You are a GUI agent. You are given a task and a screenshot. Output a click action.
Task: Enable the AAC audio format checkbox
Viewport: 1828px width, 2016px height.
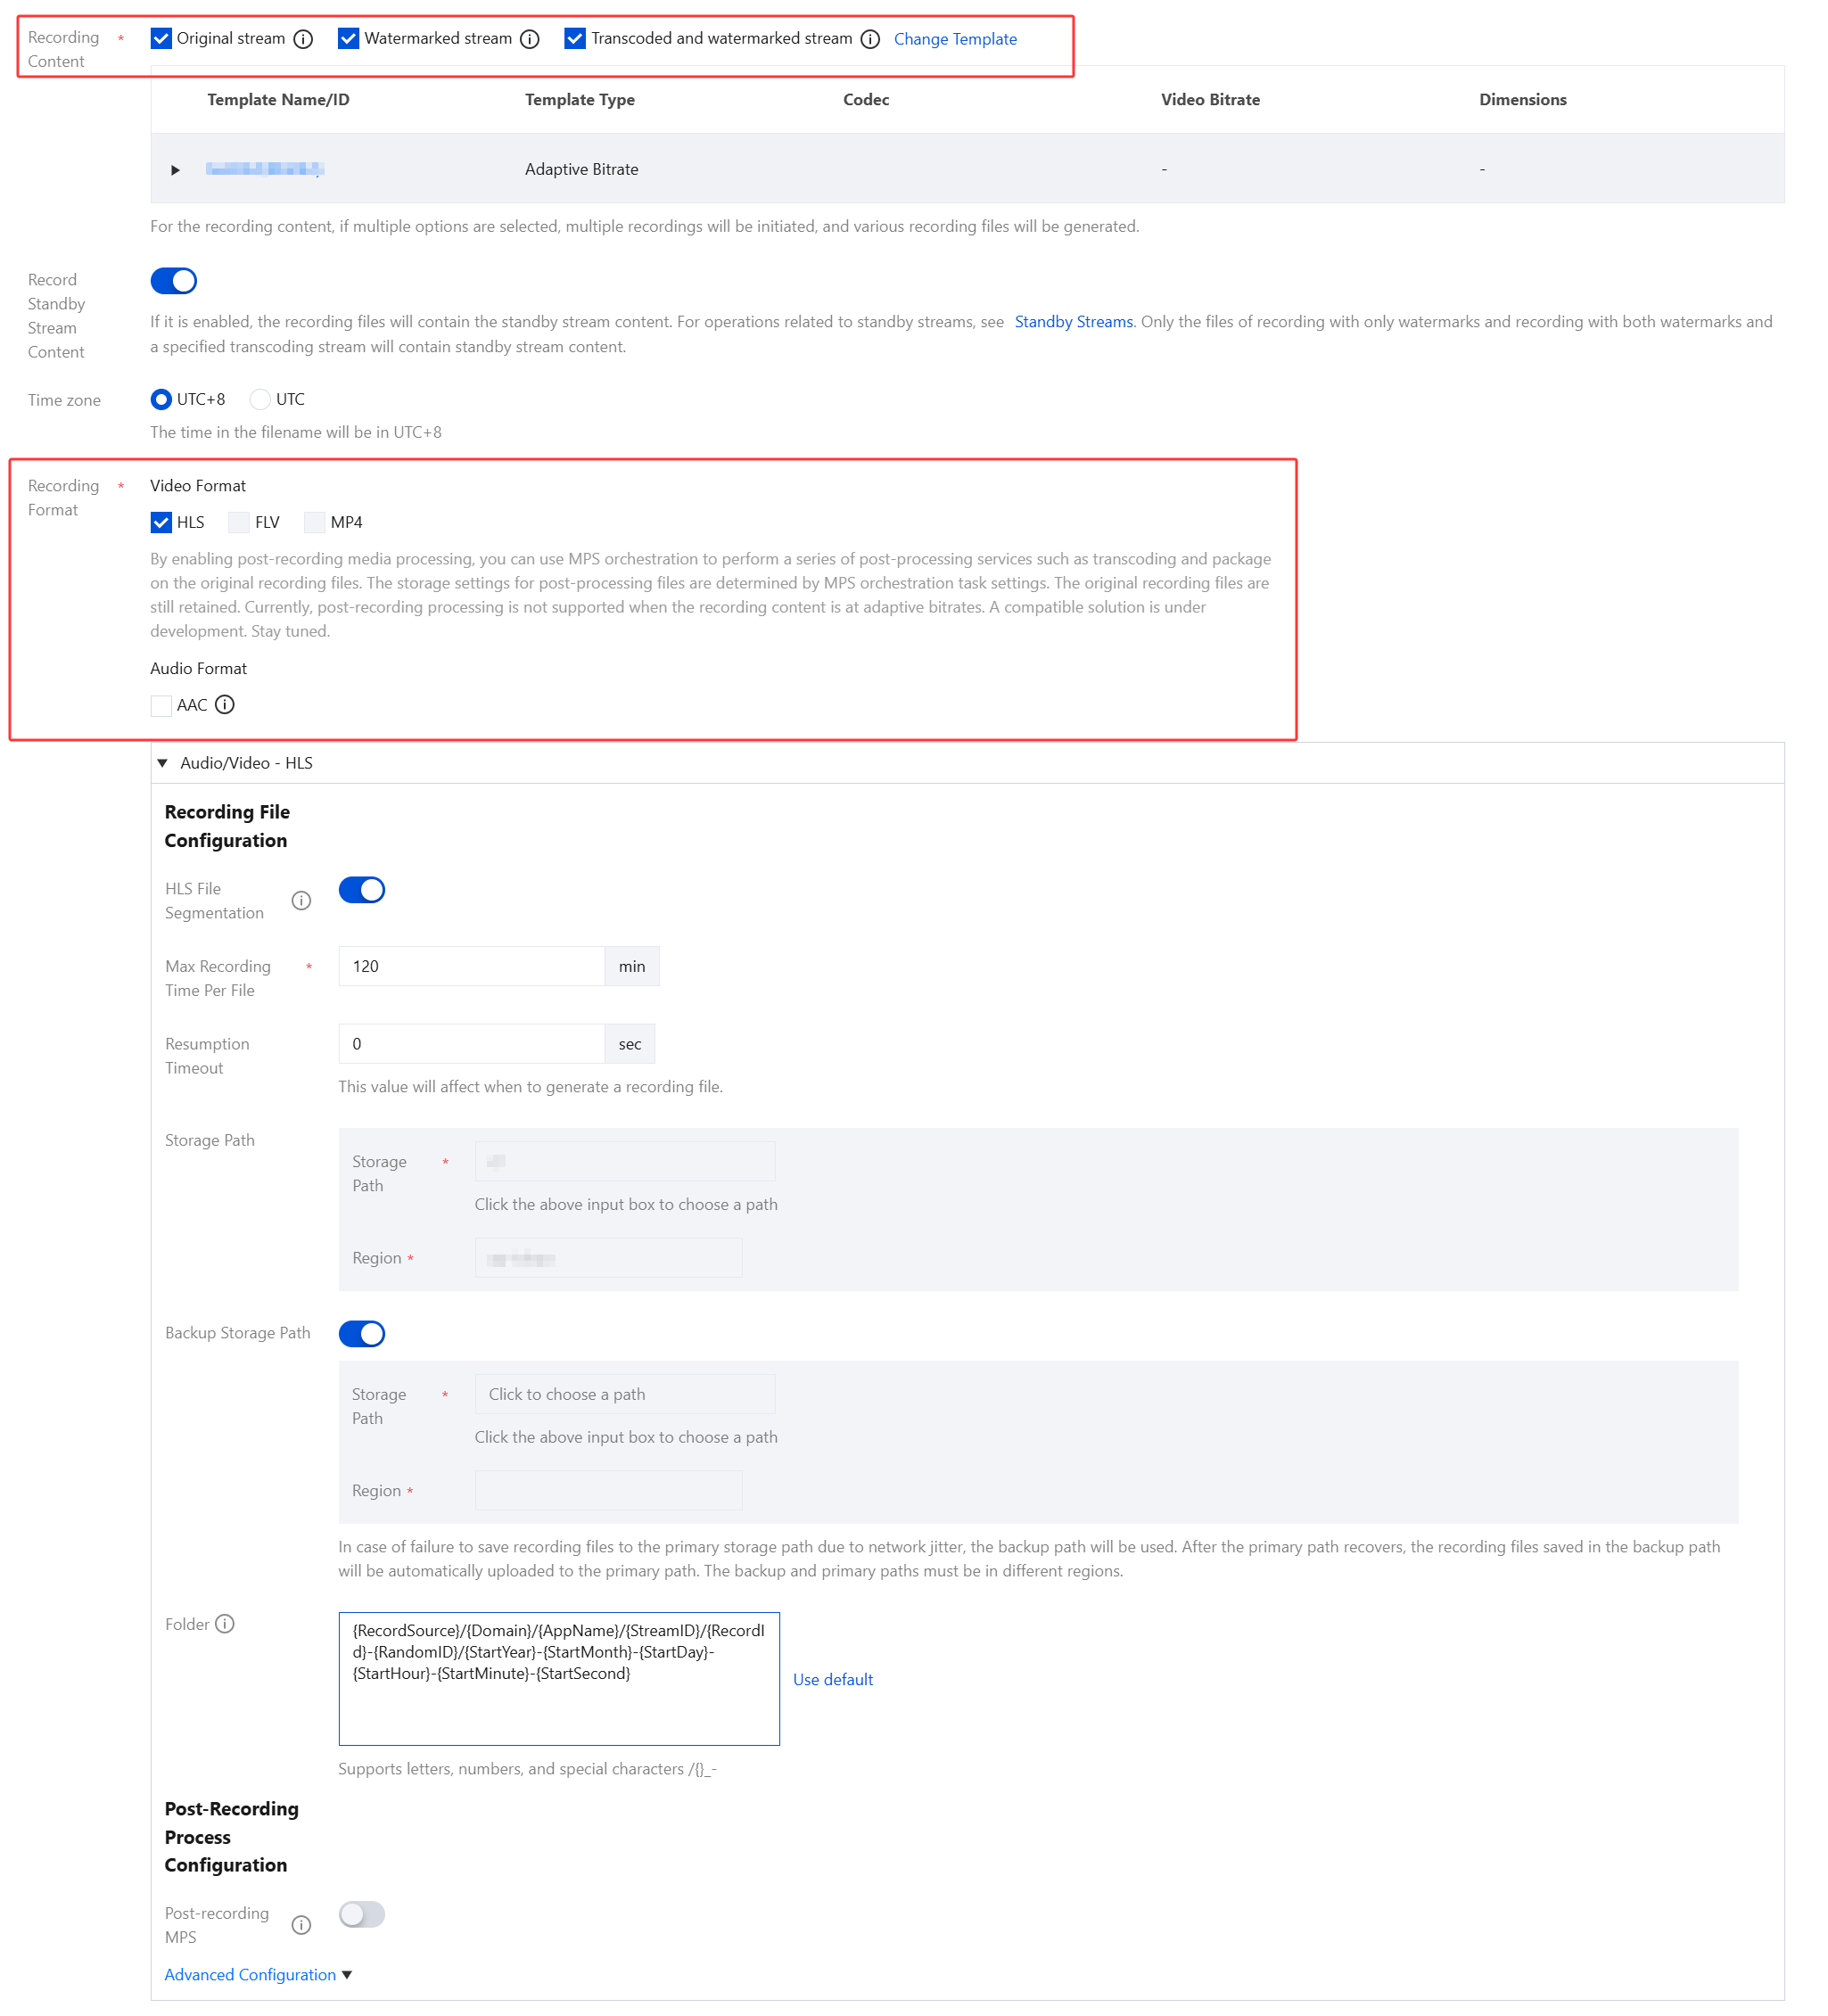click(161, 706)
